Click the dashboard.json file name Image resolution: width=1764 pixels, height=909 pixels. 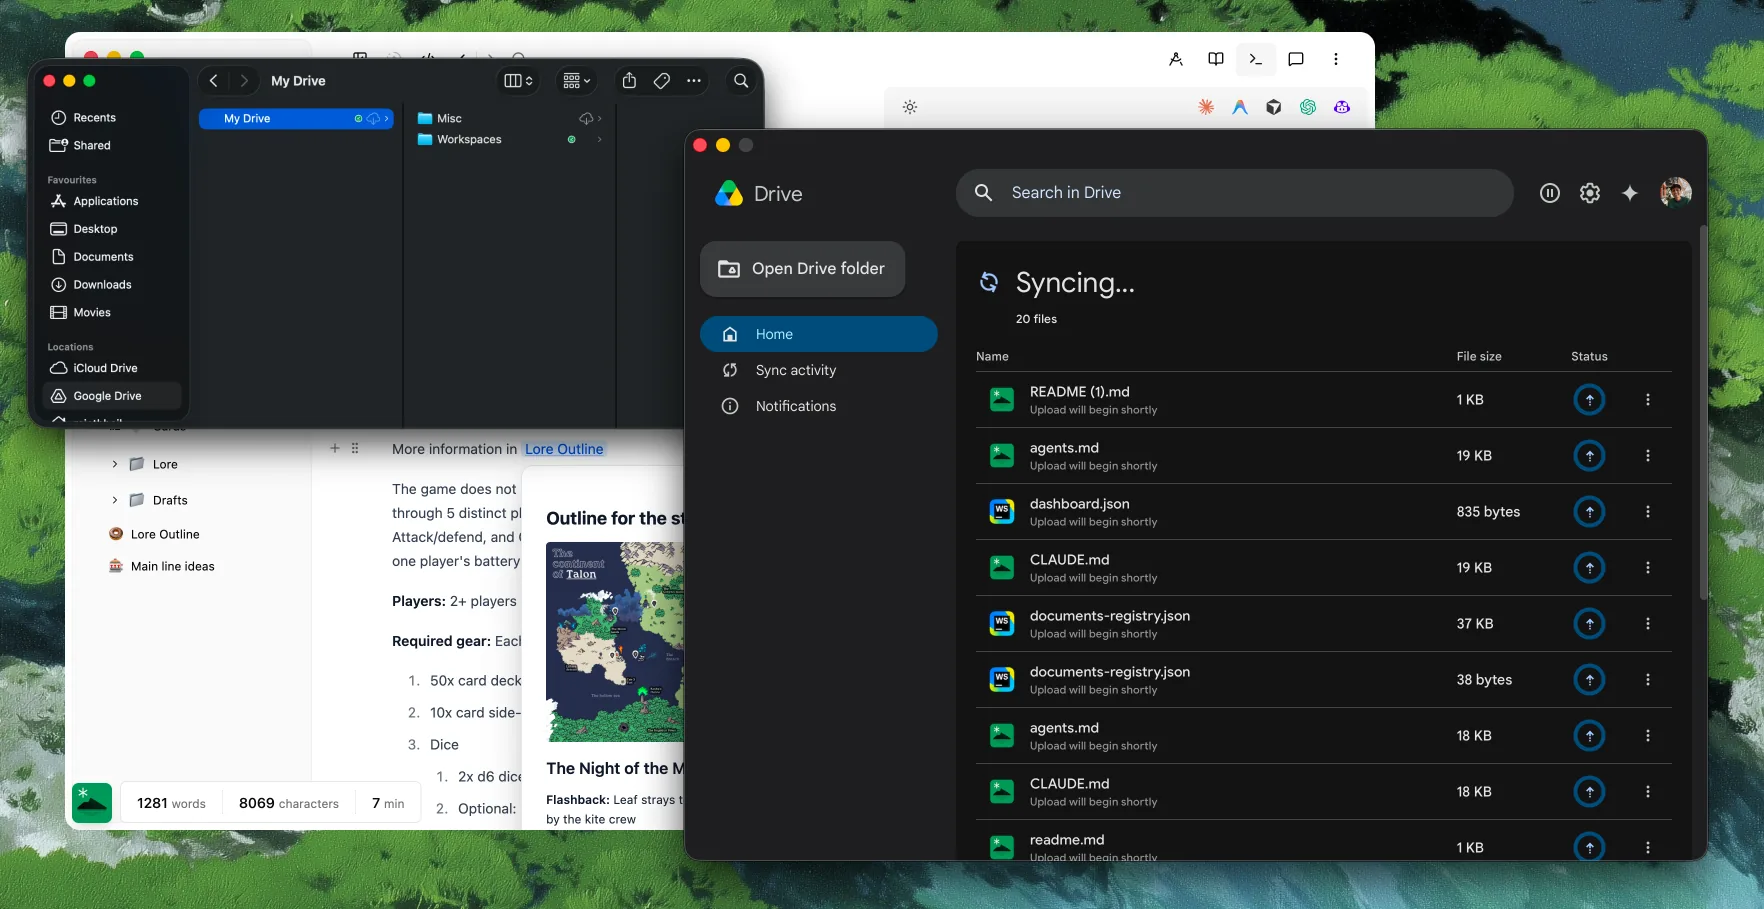[1079, 504]
